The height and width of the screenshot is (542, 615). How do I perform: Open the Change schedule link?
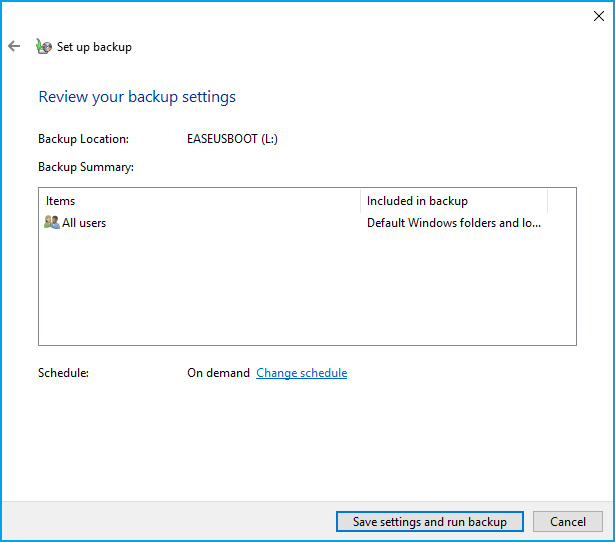[x=301, y=373]
